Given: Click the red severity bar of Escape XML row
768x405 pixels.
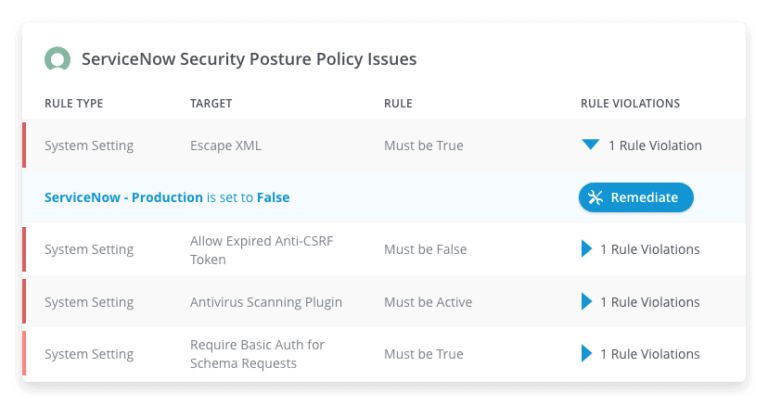Looking at the screenshot, I should (24, 145).
